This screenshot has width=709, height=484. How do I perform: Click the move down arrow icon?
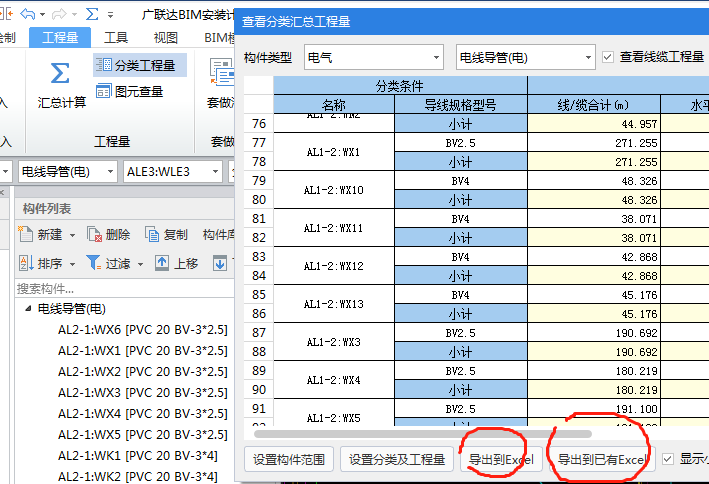pyautogui.click(x=220, y=263)
